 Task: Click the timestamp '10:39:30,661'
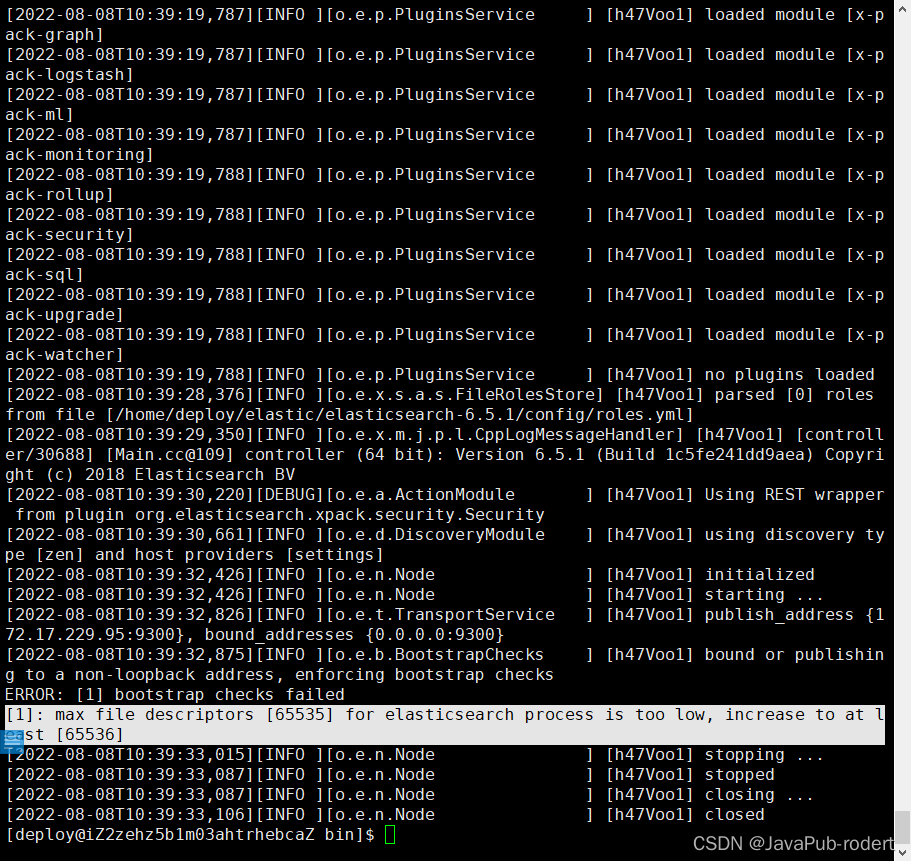pyautogui.click(x=190, y=535)
